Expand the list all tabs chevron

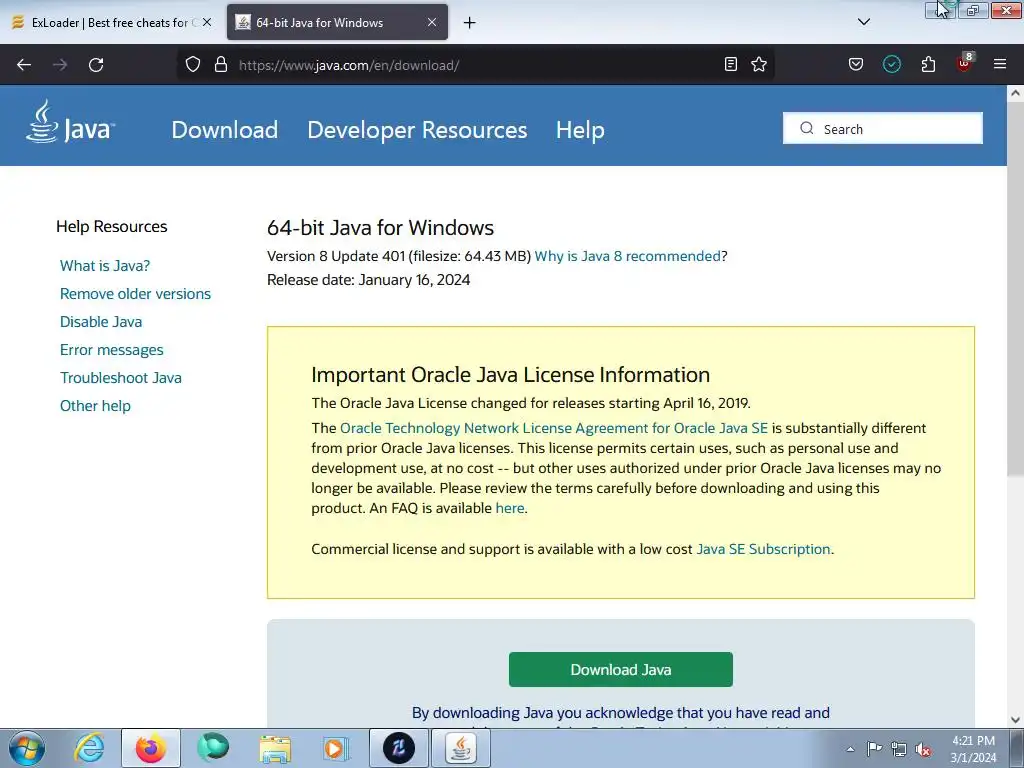(x=864, y=22)
